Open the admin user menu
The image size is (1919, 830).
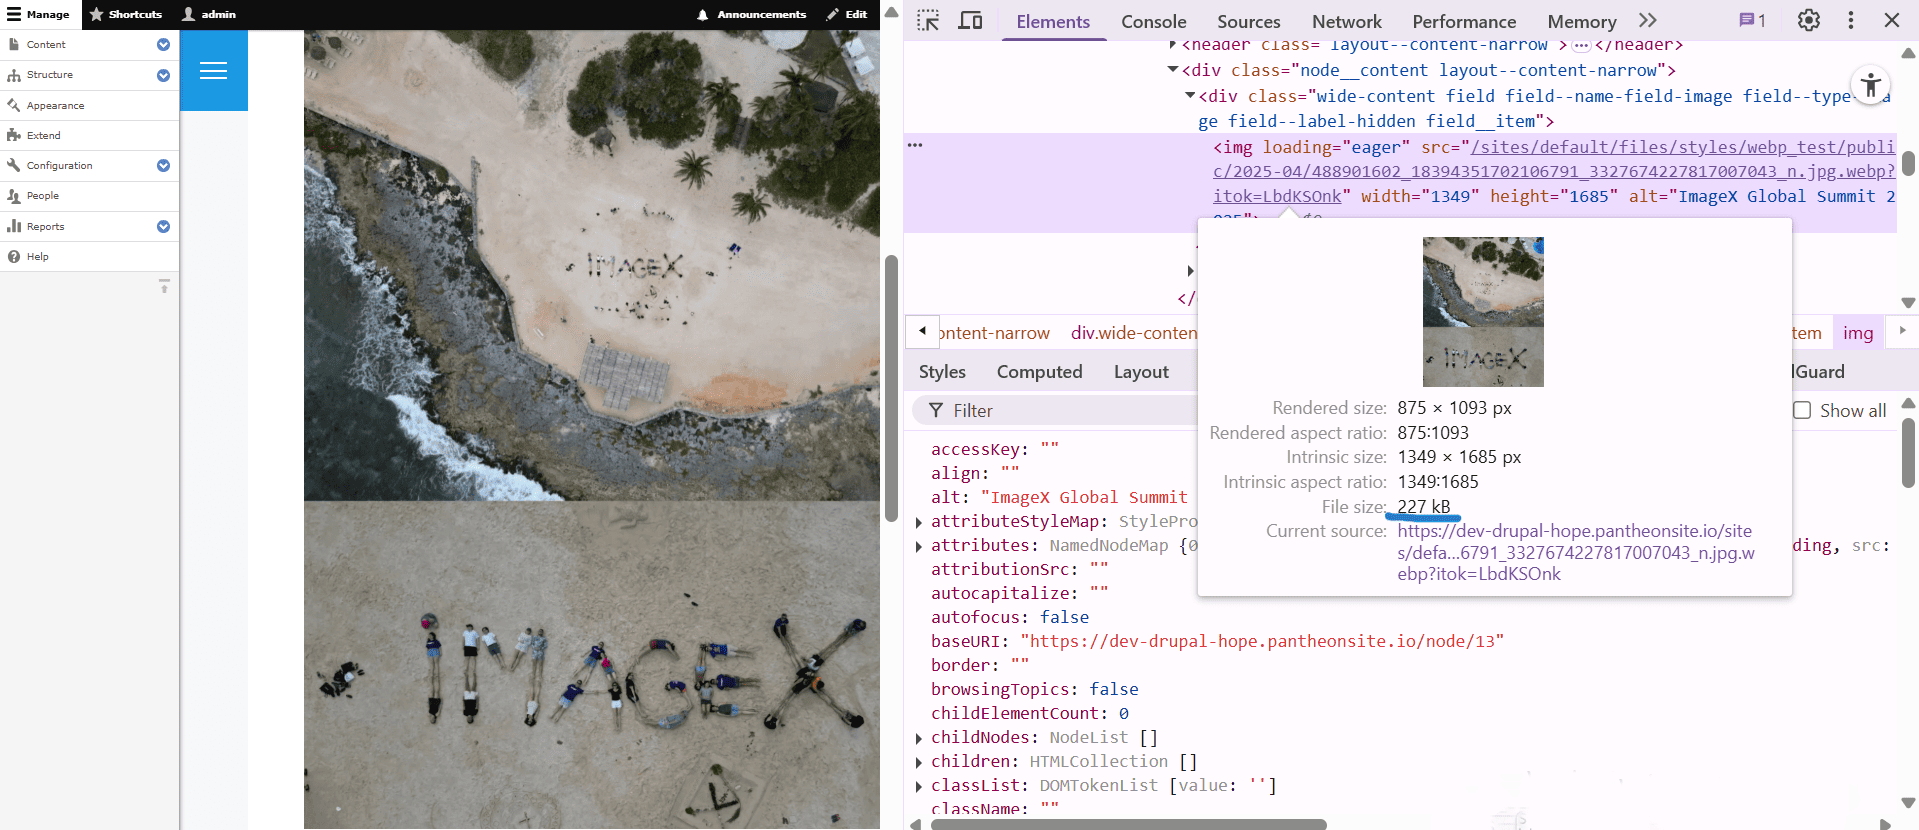(x=209, y=14)
